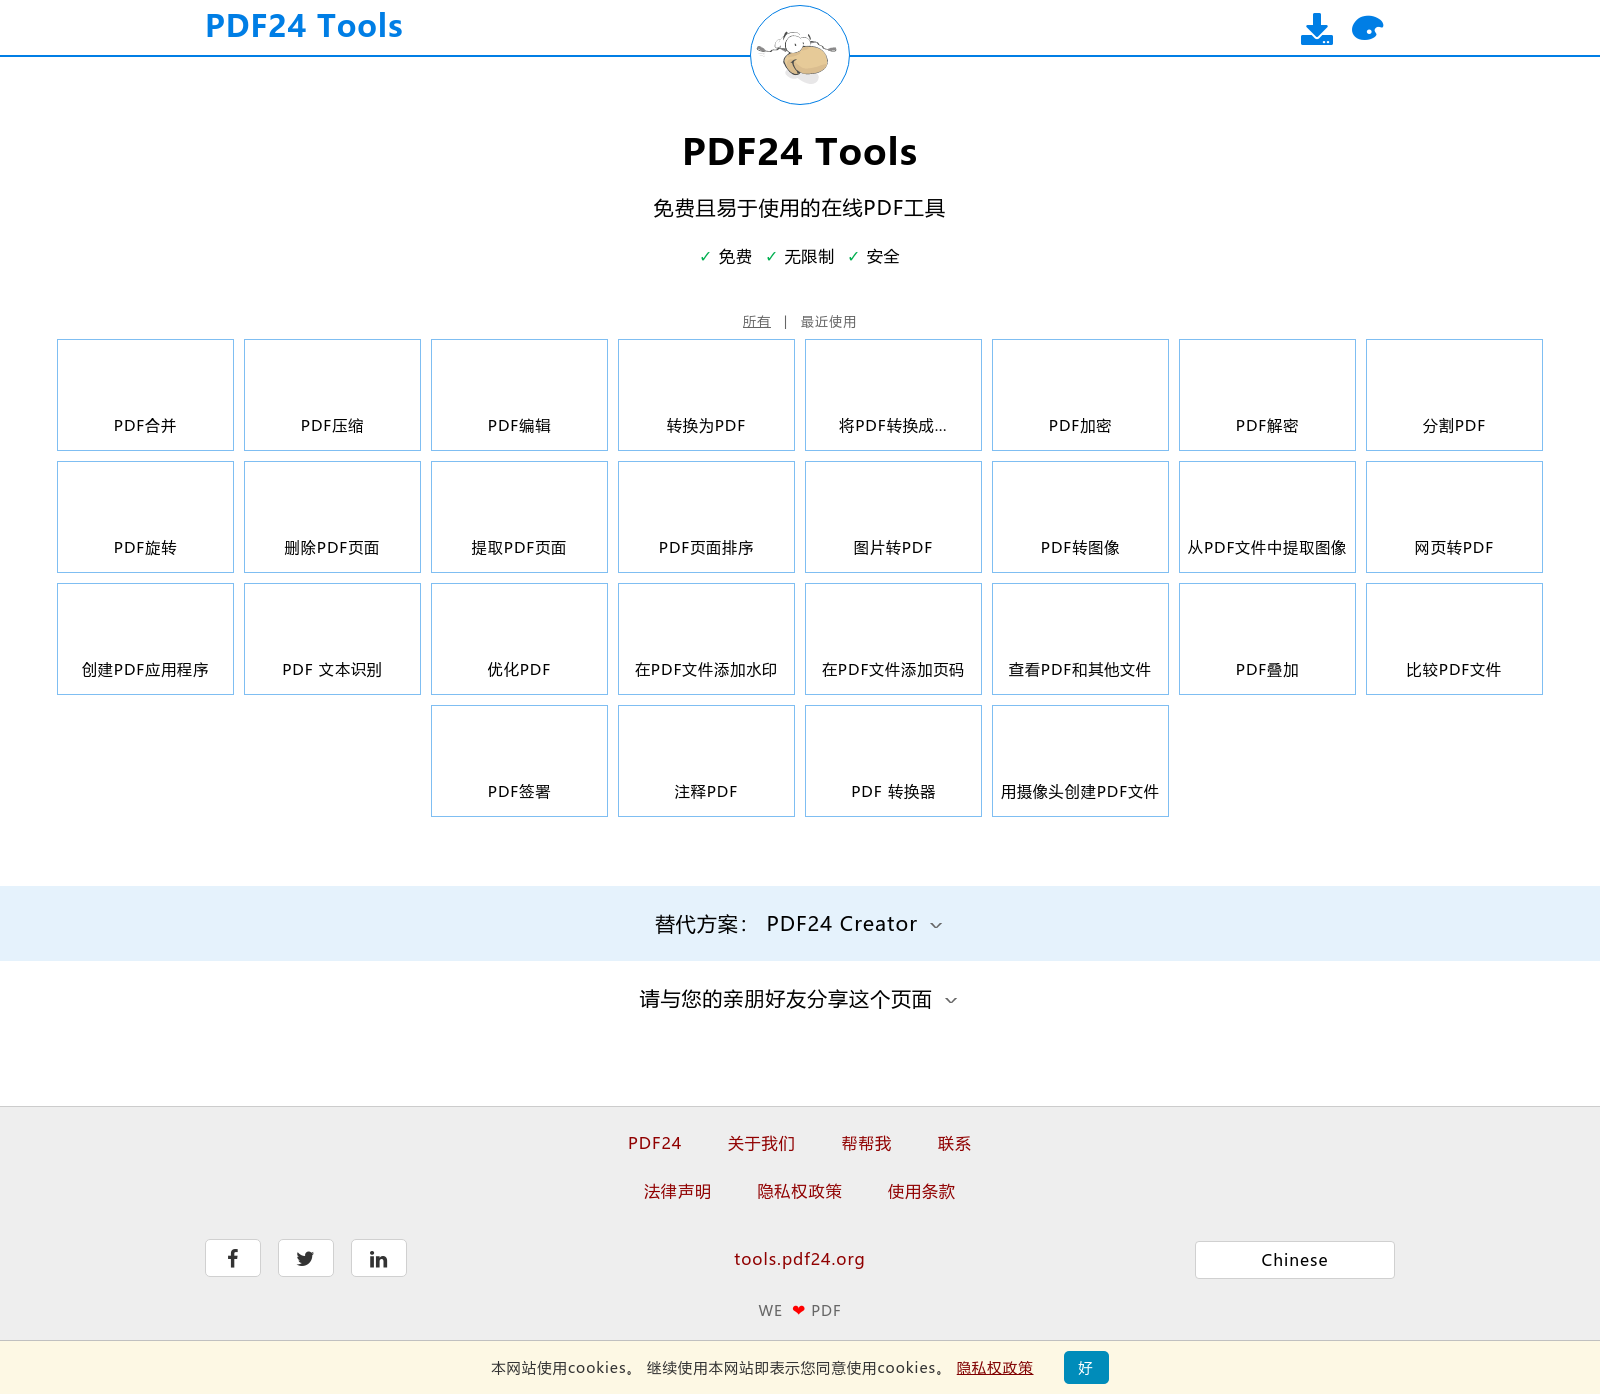Image resolution: width=1600 pixels, height=1394 pixels.
Task: Open the PDF压缩 tool tile
Action: [332, 395]
